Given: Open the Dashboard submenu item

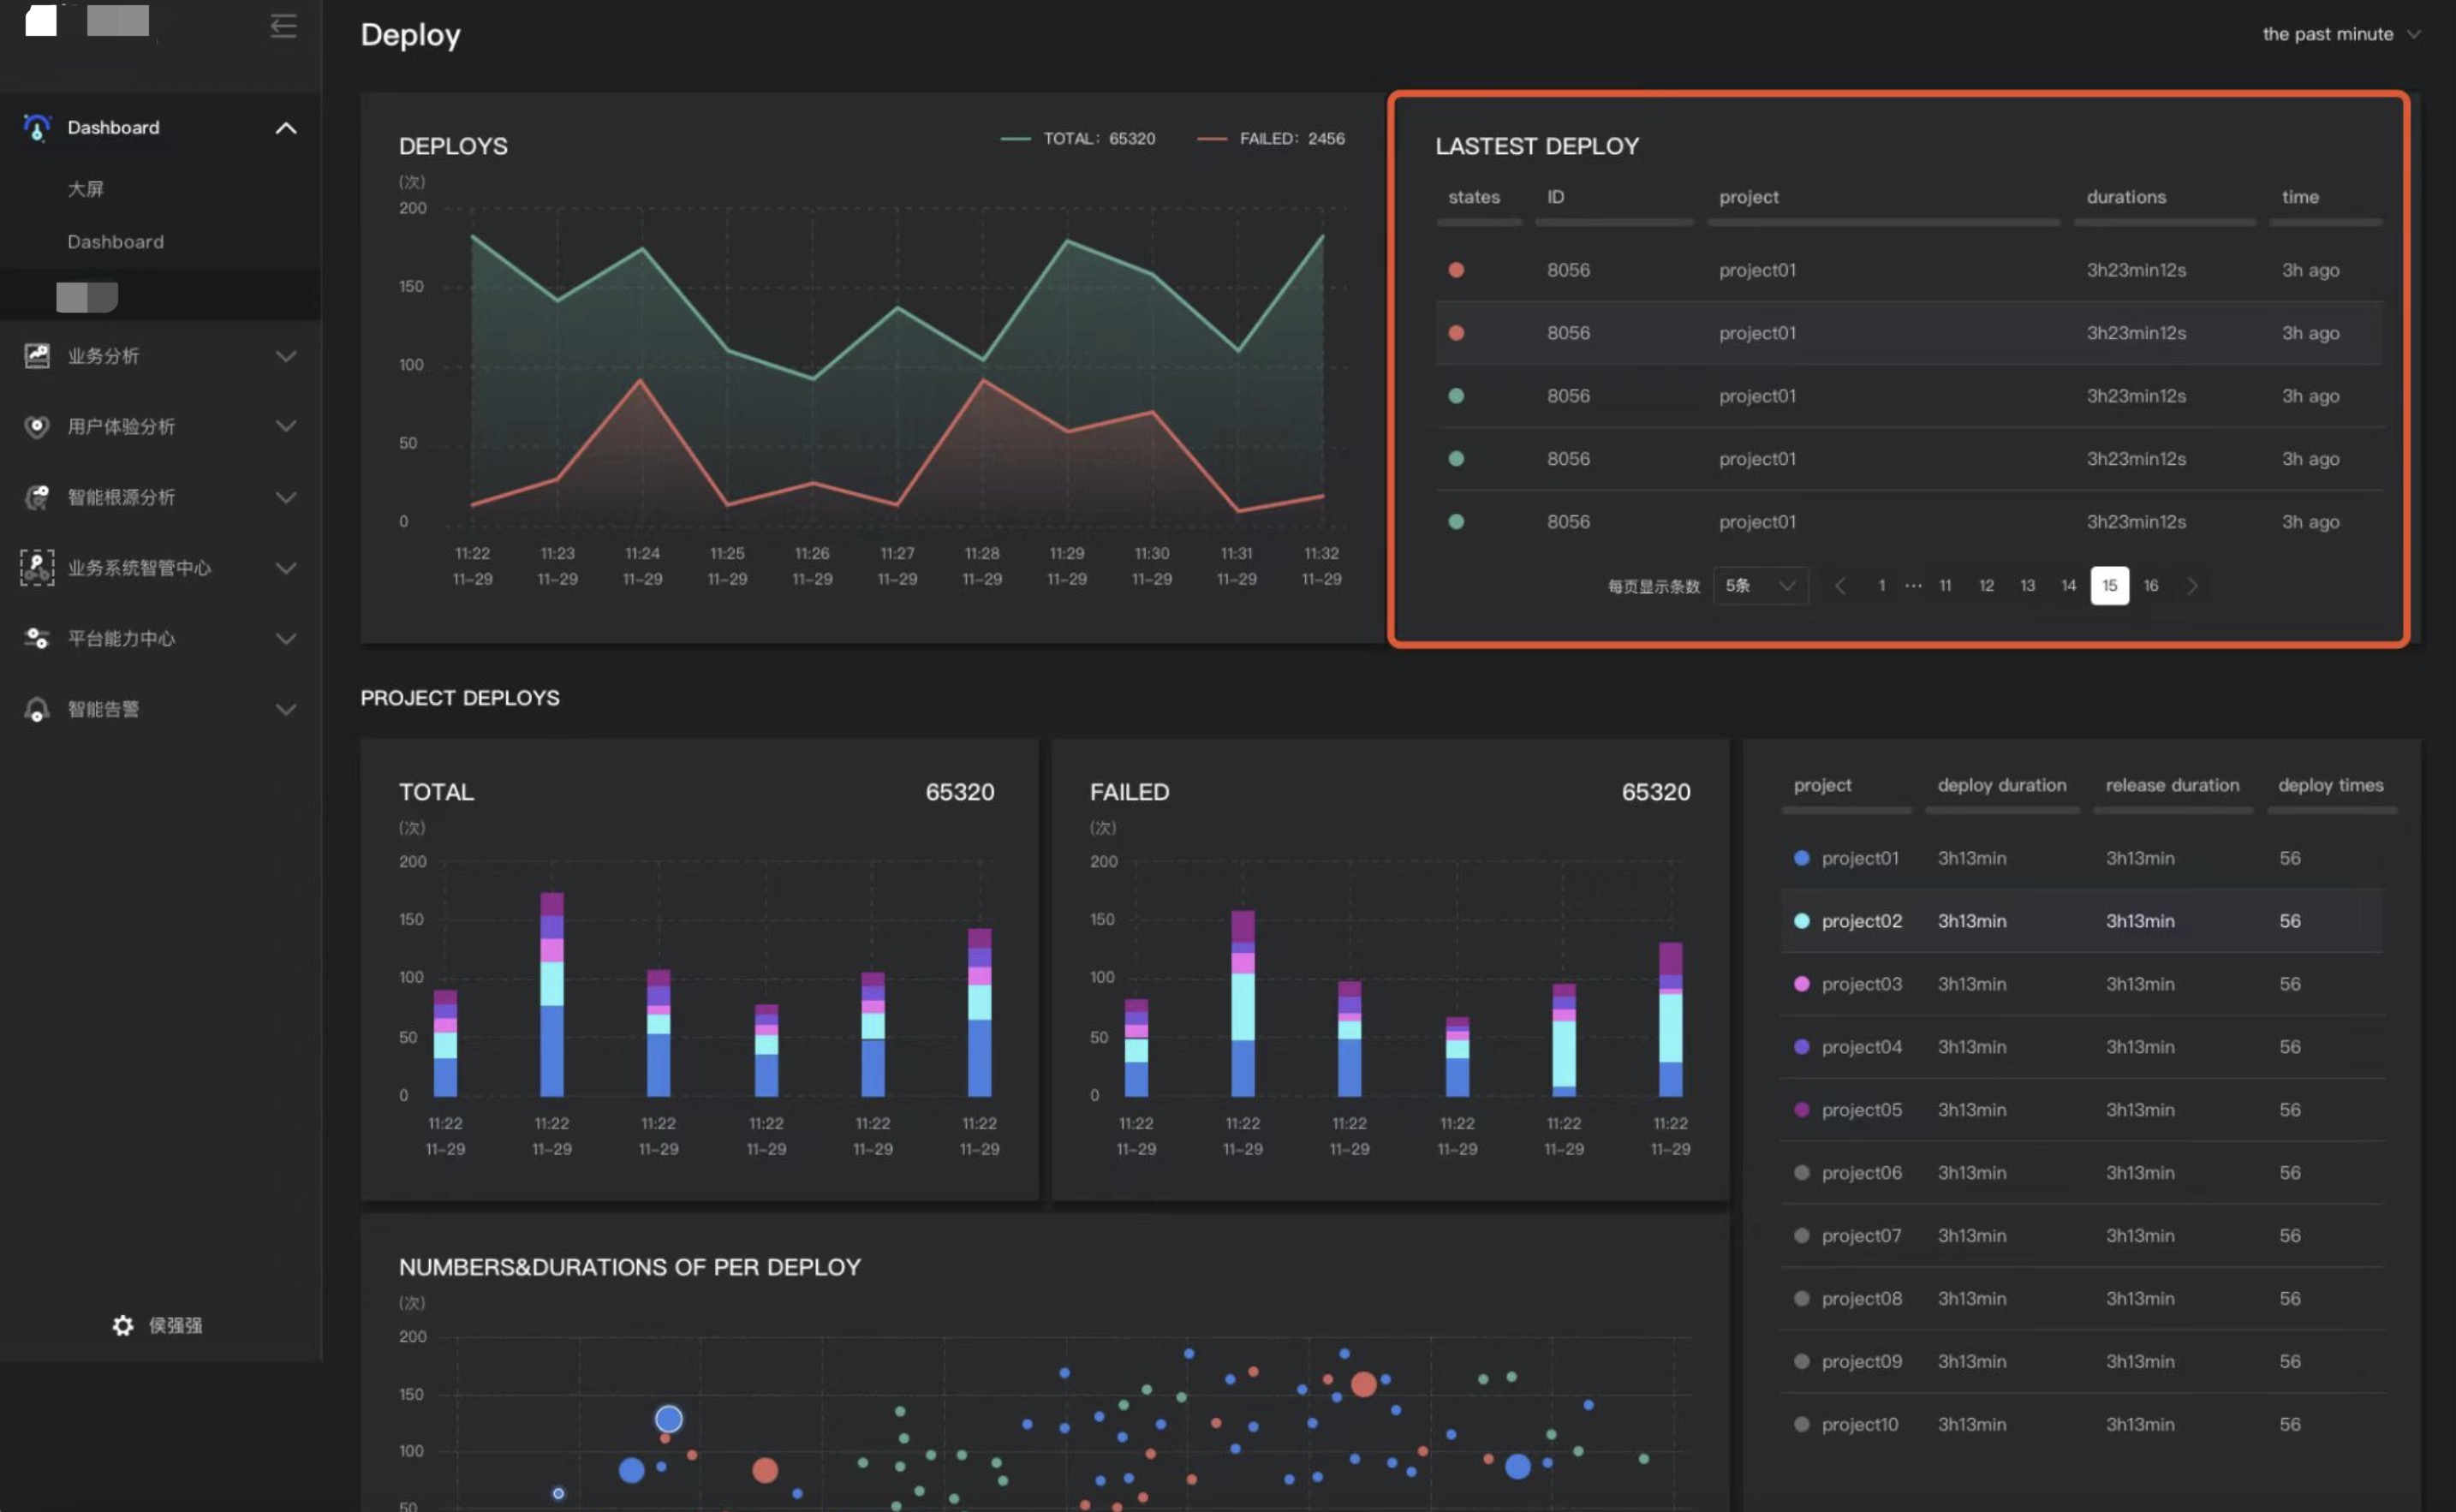Looking at the screenshot, I should (x=115, y=241).
